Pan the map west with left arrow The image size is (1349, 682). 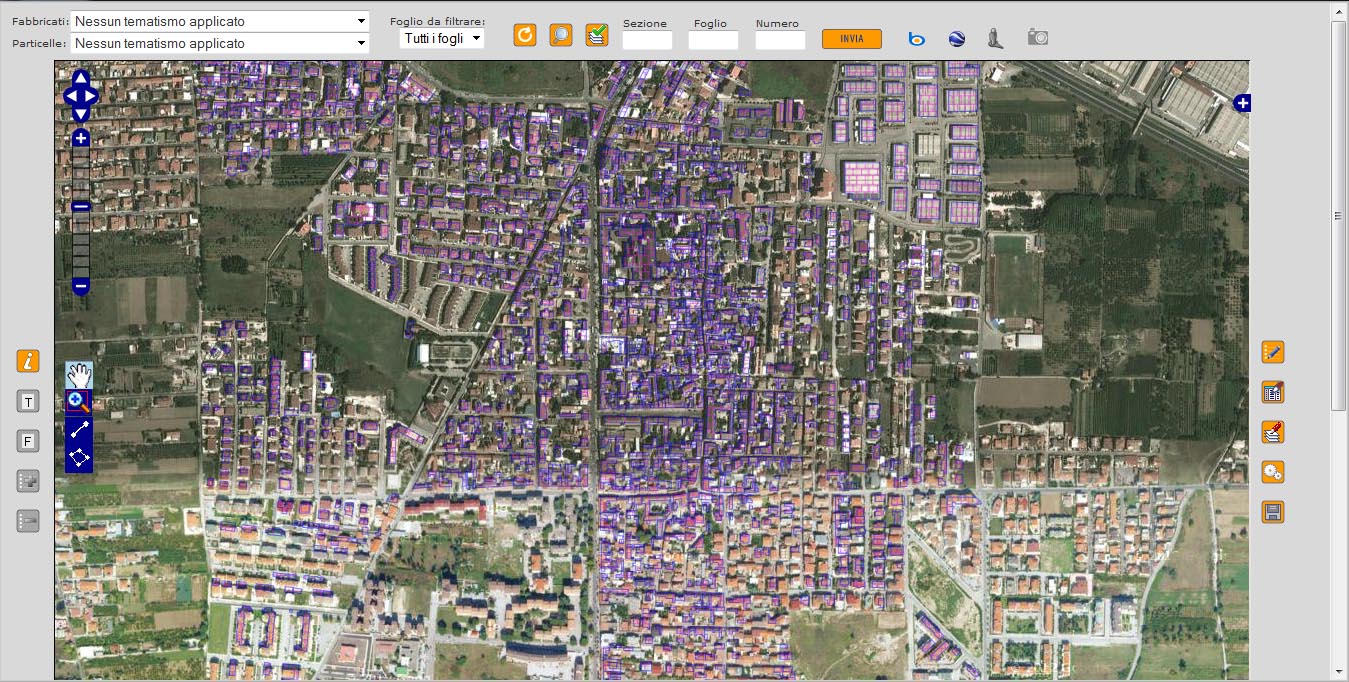[x=71, y=96]
